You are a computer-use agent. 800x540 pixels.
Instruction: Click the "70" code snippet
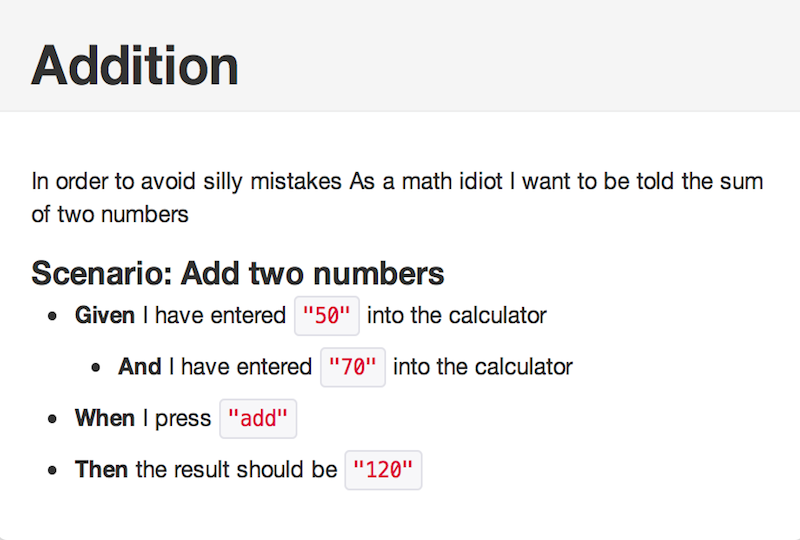coord(353,367)
